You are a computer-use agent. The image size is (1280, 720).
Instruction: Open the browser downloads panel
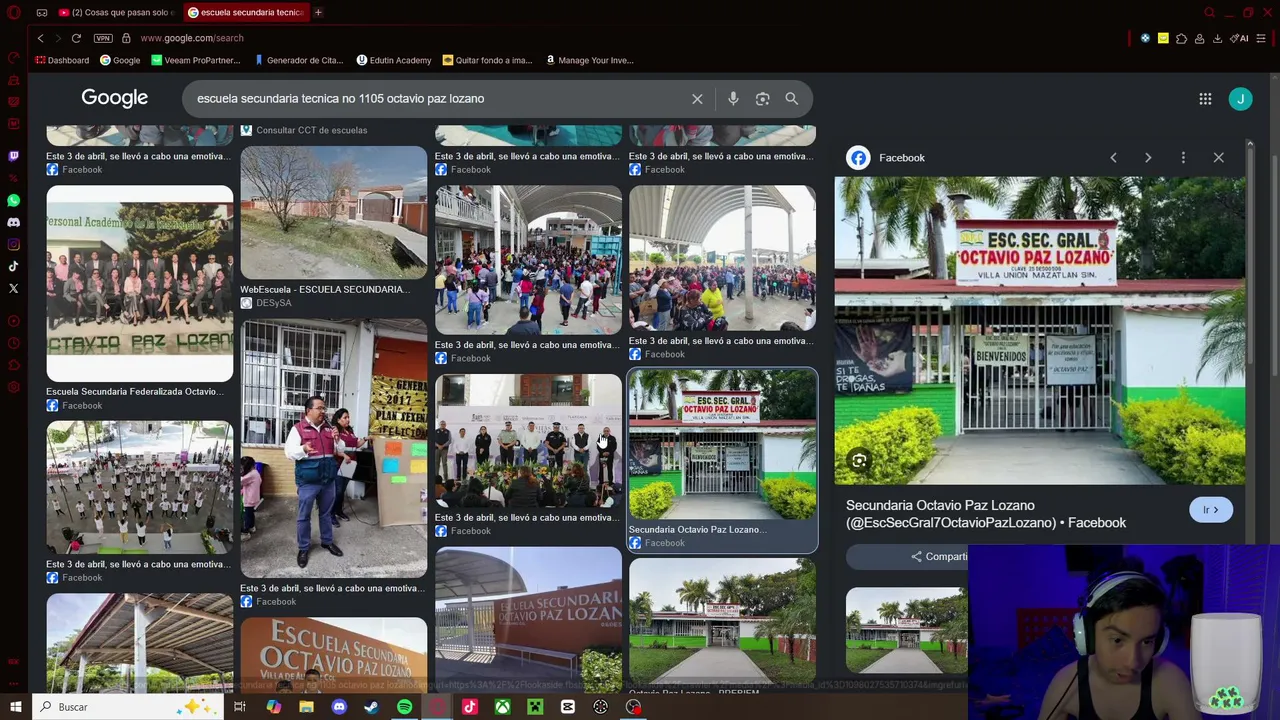[1217, 39]
